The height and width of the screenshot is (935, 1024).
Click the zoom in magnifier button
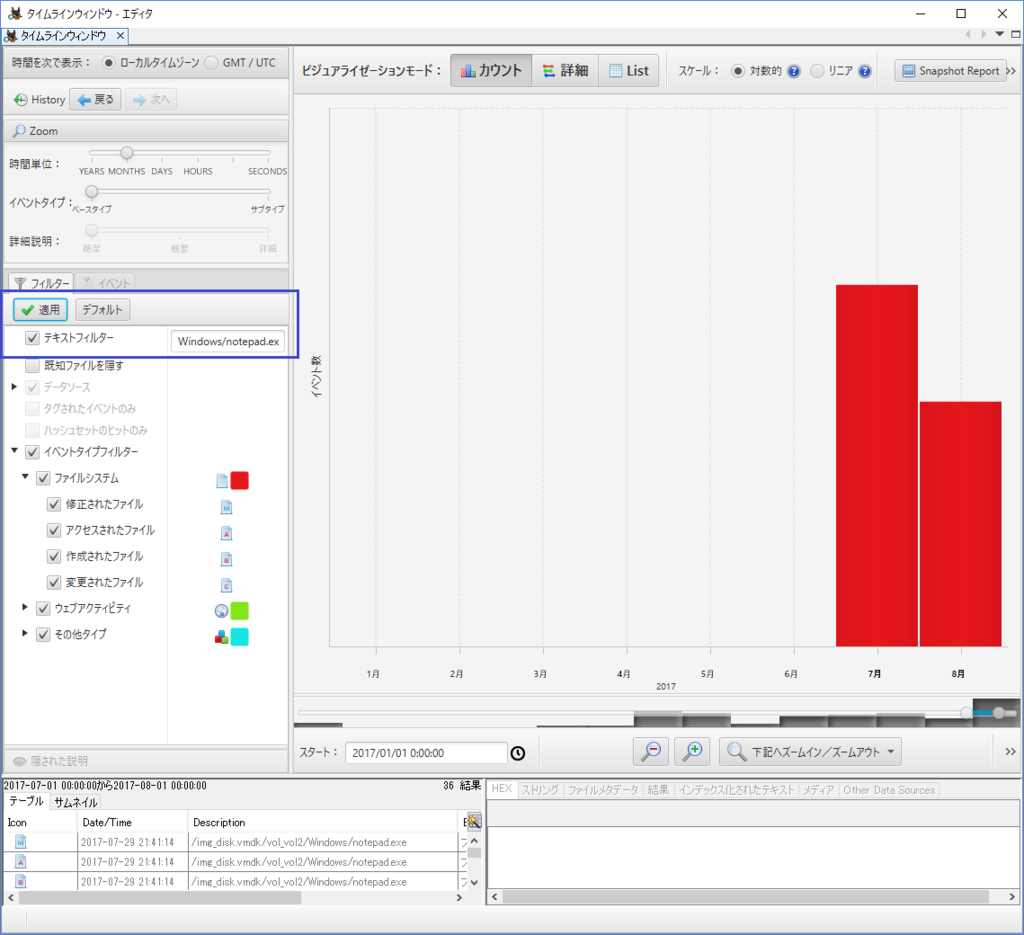click(692, 752)
